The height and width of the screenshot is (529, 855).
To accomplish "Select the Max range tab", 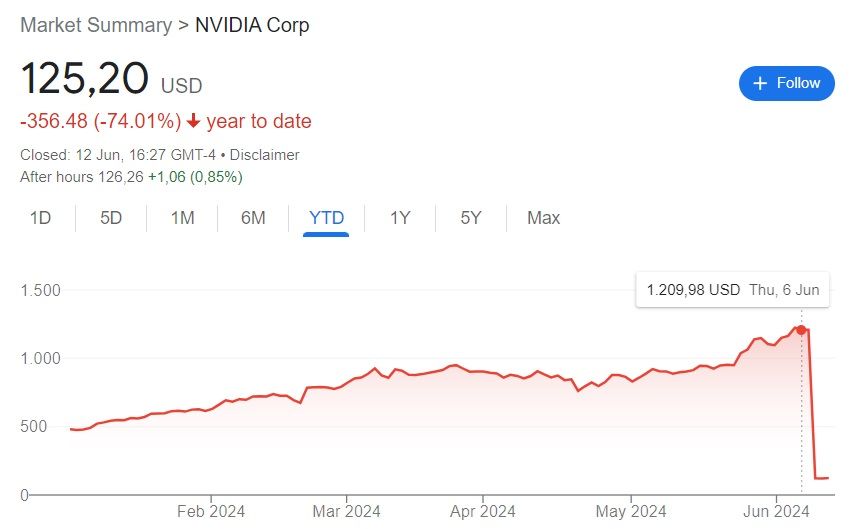I will tap(543, 218).
